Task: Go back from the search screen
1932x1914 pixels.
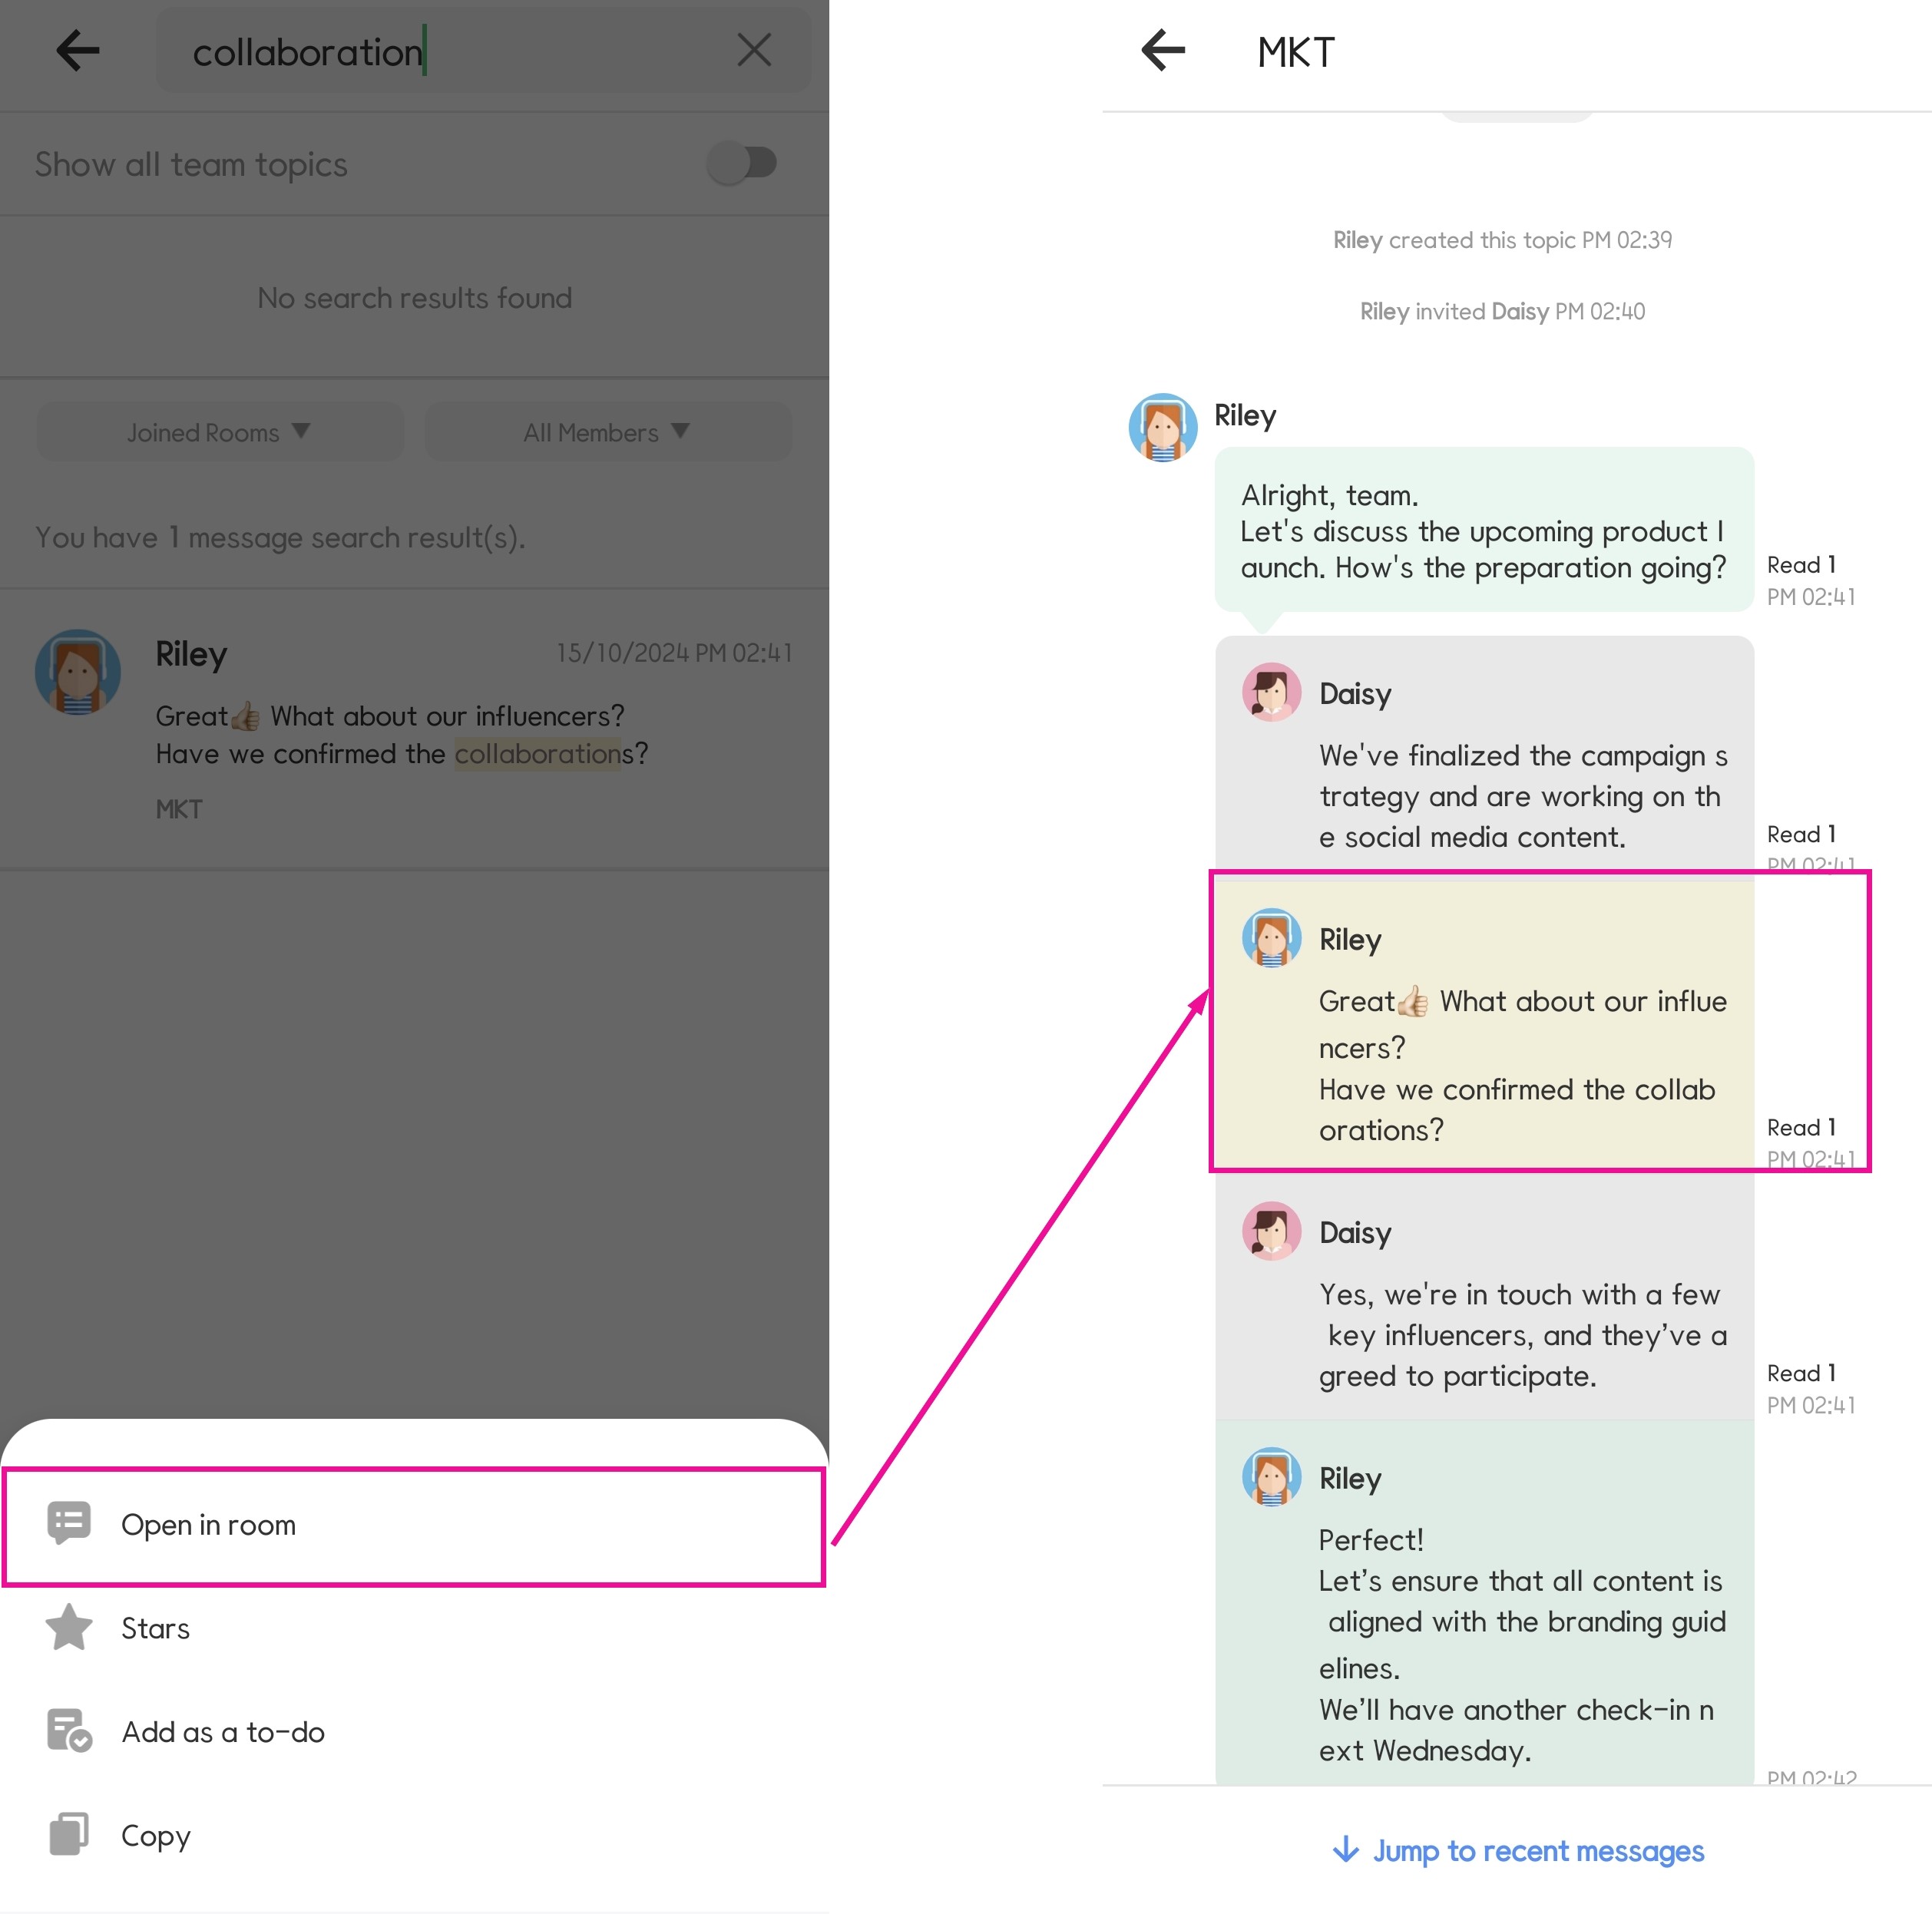Action: click(77, 50)
